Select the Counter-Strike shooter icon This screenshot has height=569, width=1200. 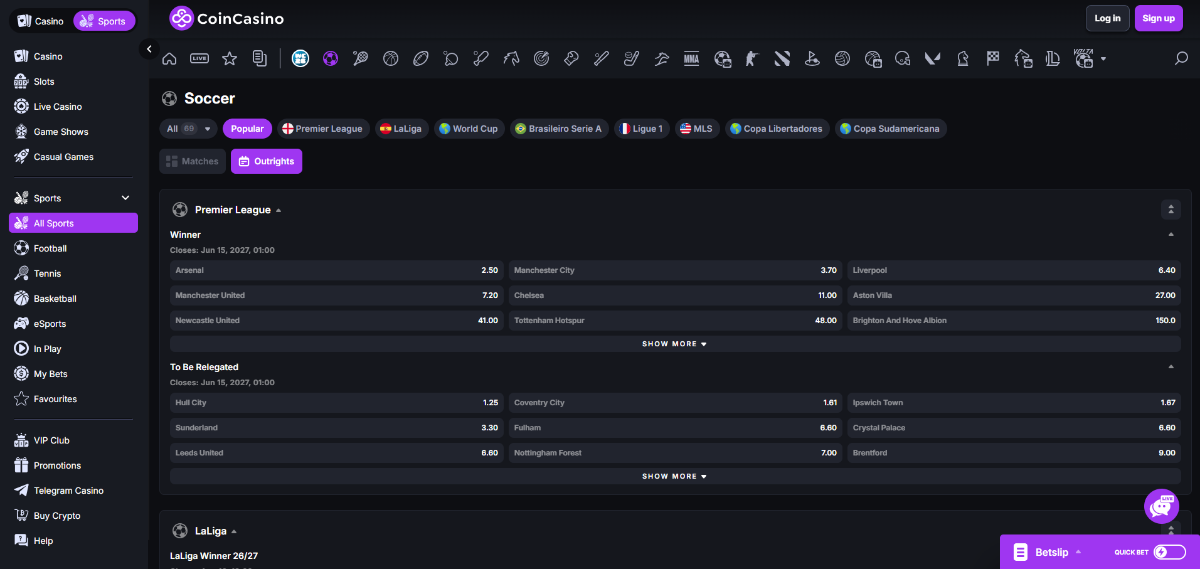point(752,59)
